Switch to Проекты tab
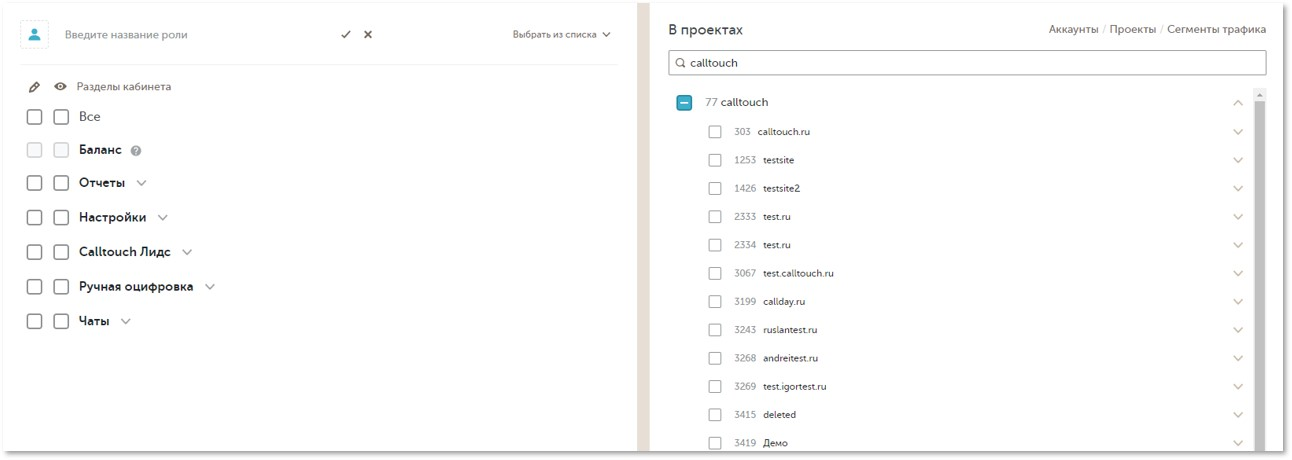 (1133, 29)
